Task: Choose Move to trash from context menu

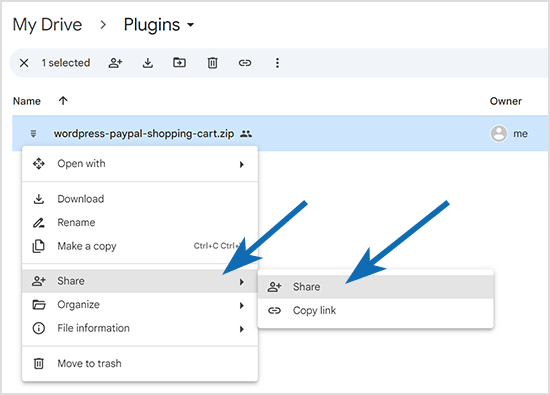Action: pos(140,363)
